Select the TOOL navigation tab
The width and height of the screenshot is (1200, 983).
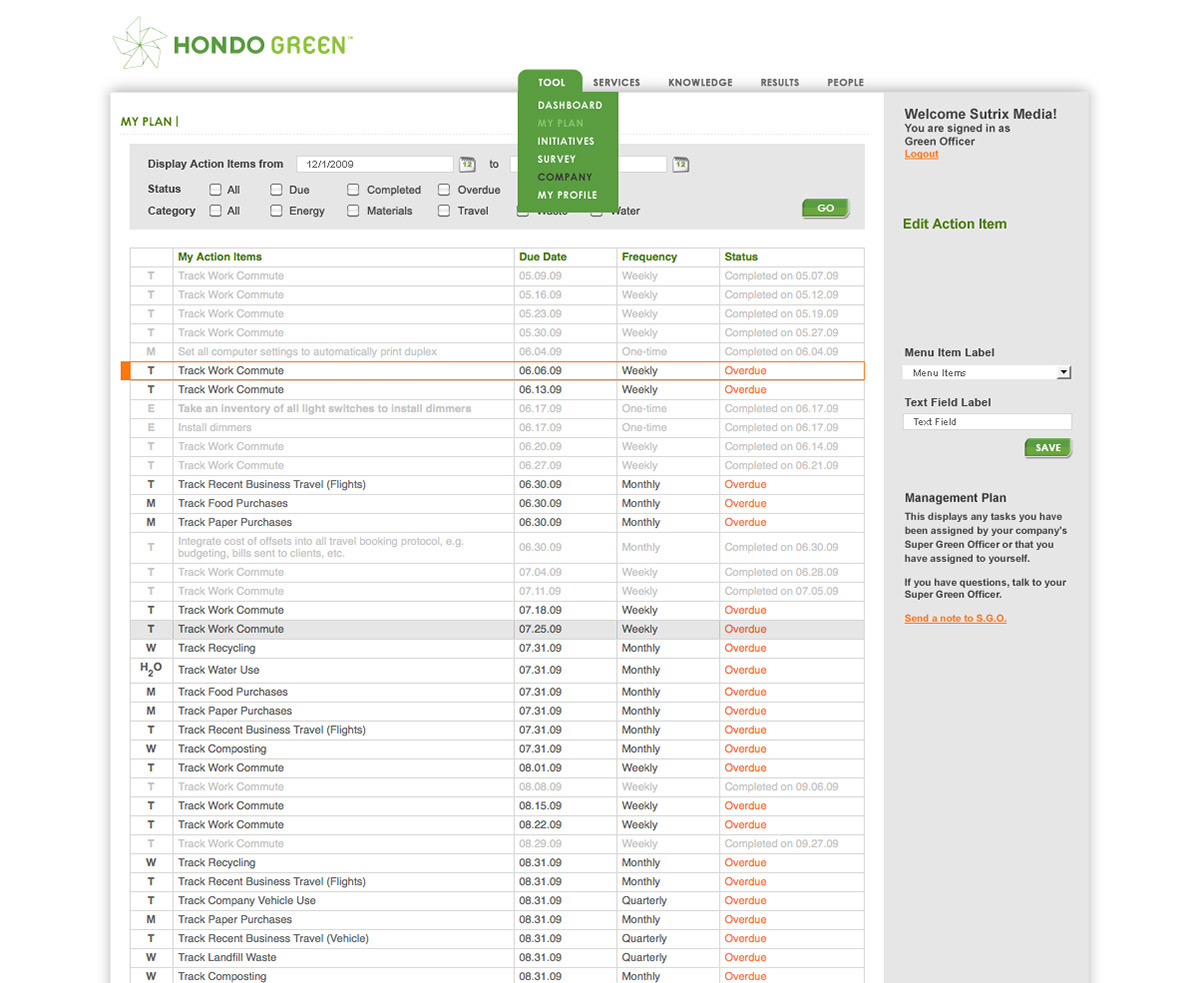coord(551,83)
